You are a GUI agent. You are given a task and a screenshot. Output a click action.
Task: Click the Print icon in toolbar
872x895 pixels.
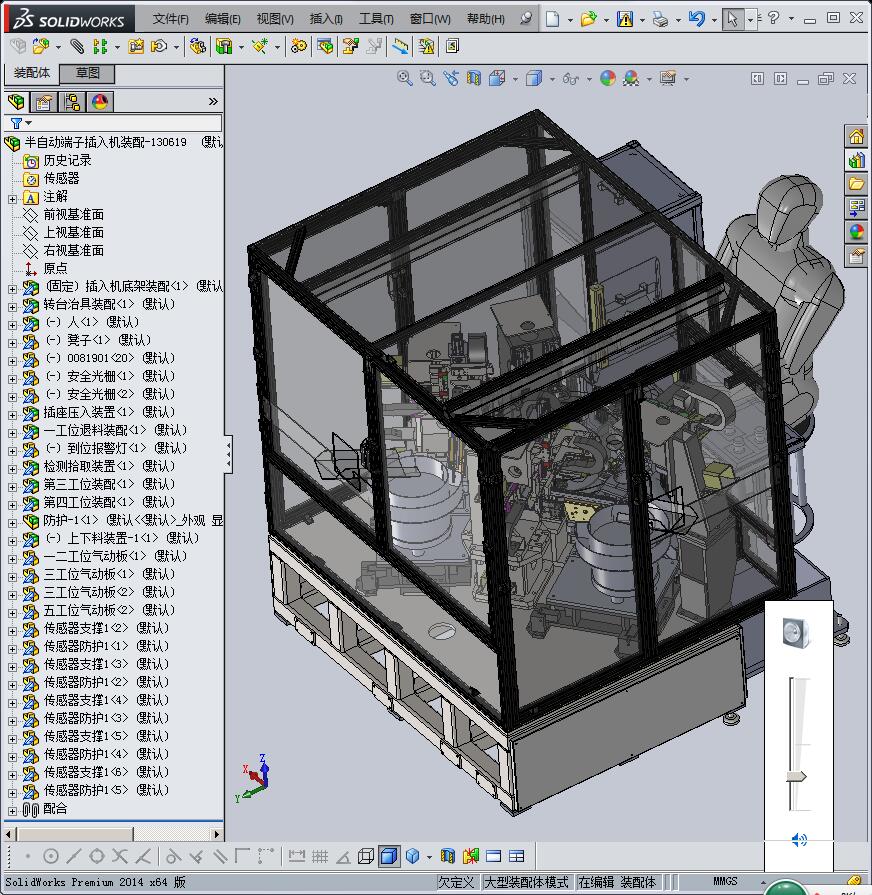click(660, 19)
